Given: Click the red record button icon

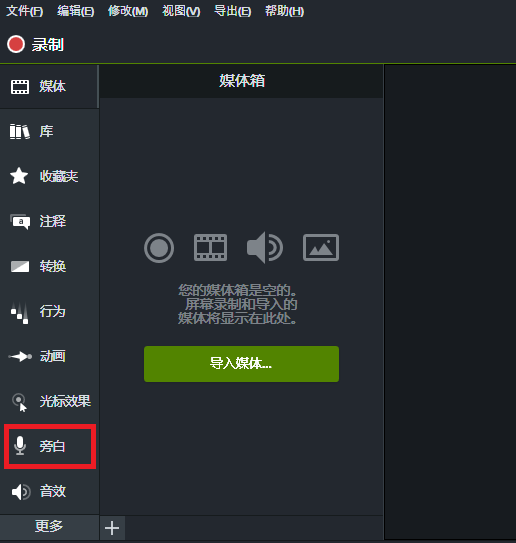Looking at the screenshot, I should point(16,44).
